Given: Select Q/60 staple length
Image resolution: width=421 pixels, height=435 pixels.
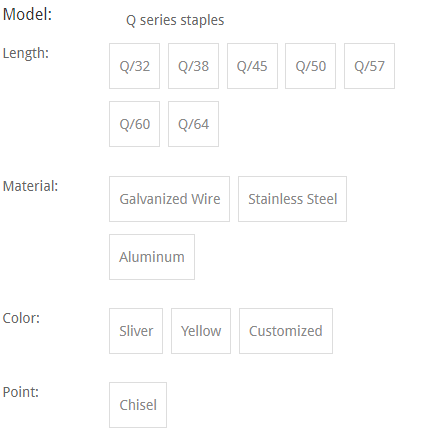Looking at the screenshot, I should click(x=134, y=124).
